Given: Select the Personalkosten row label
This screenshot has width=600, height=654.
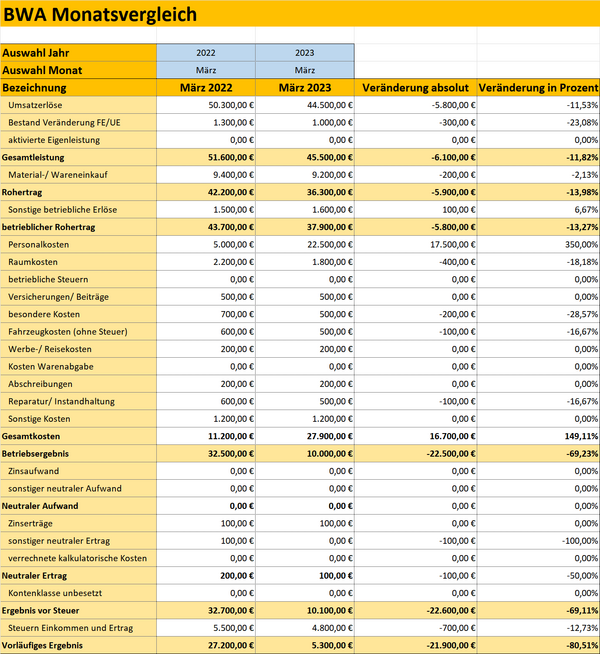Looking at the screenshot, I should 38,245.
